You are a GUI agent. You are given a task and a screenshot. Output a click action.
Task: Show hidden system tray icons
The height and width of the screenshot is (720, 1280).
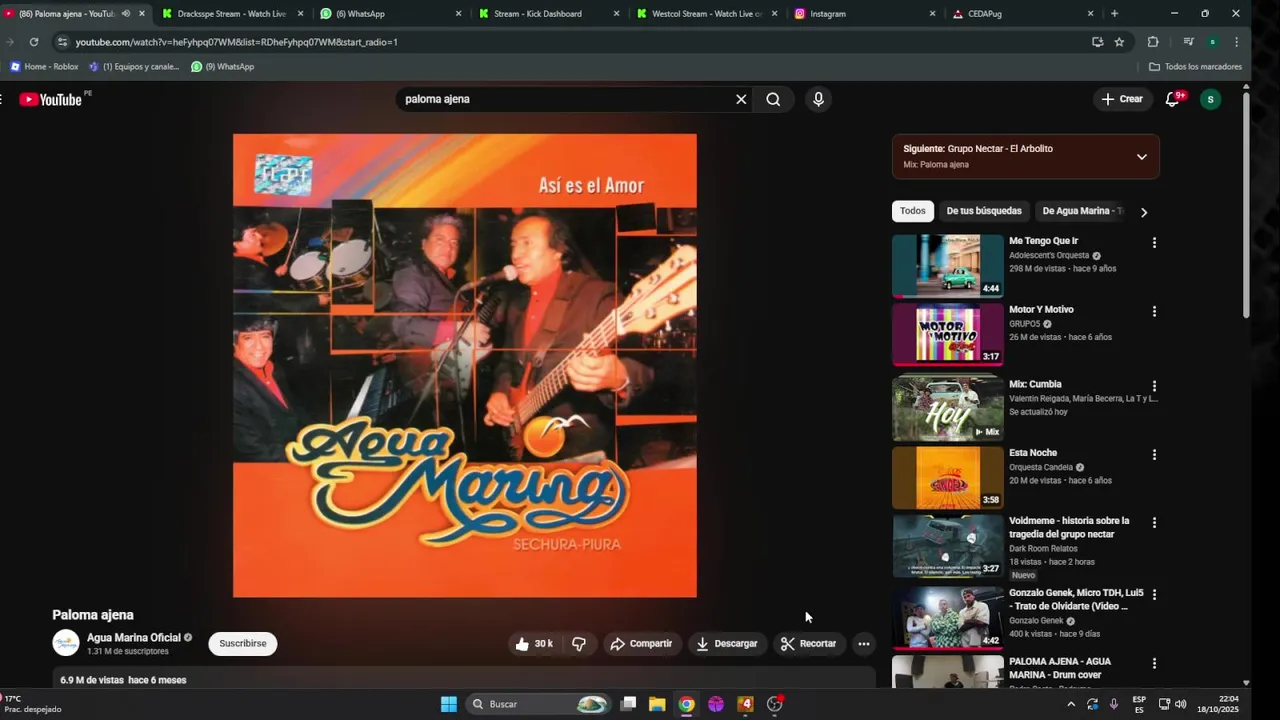point(1071,704)
